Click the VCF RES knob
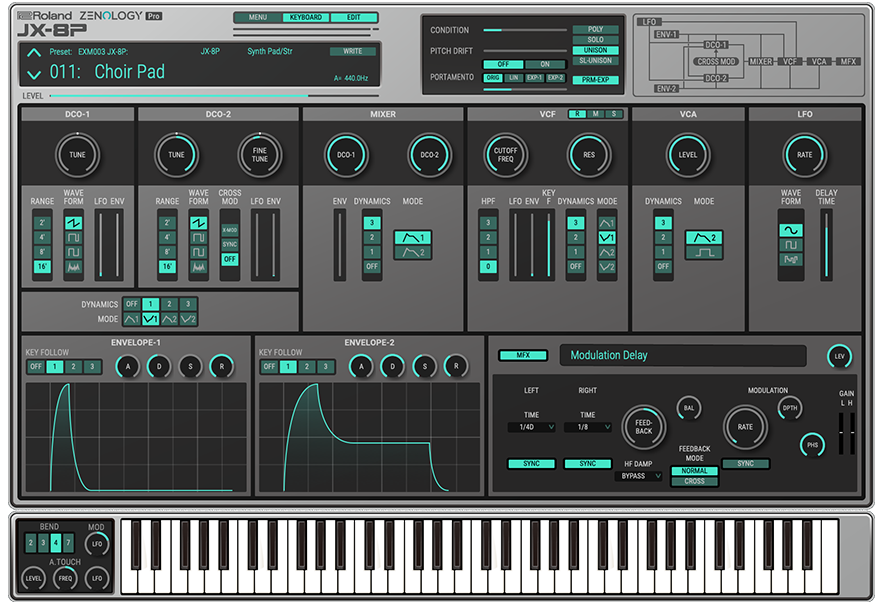880x607 pixels. [x=589, y=155]
